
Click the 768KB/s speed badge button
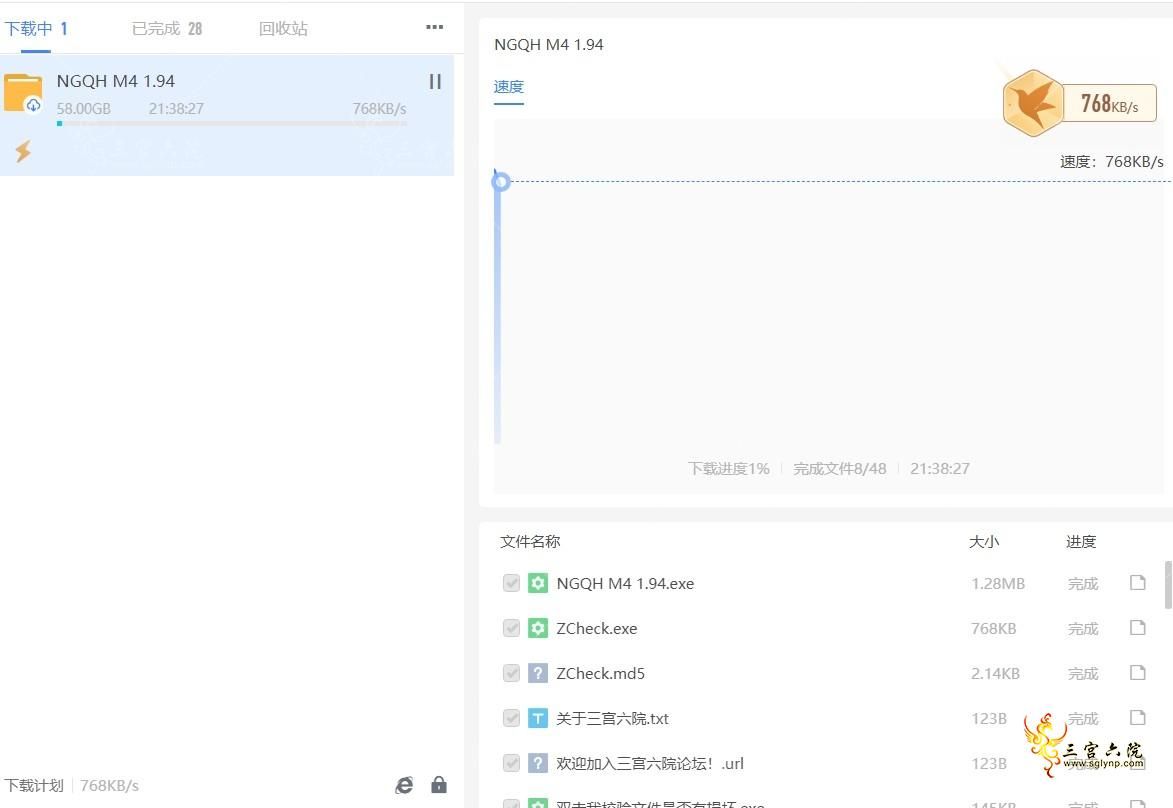coord(1109,103)
